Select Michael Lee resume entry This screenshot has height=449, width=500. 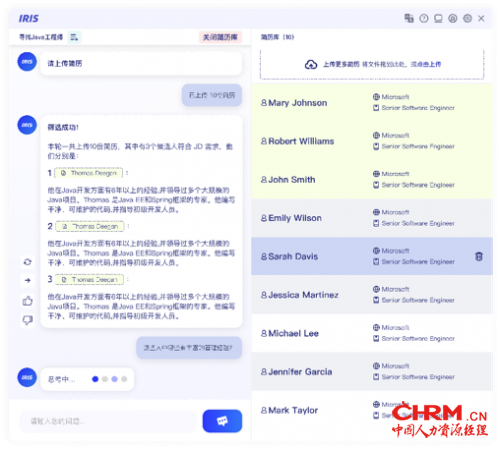[372, 333]
